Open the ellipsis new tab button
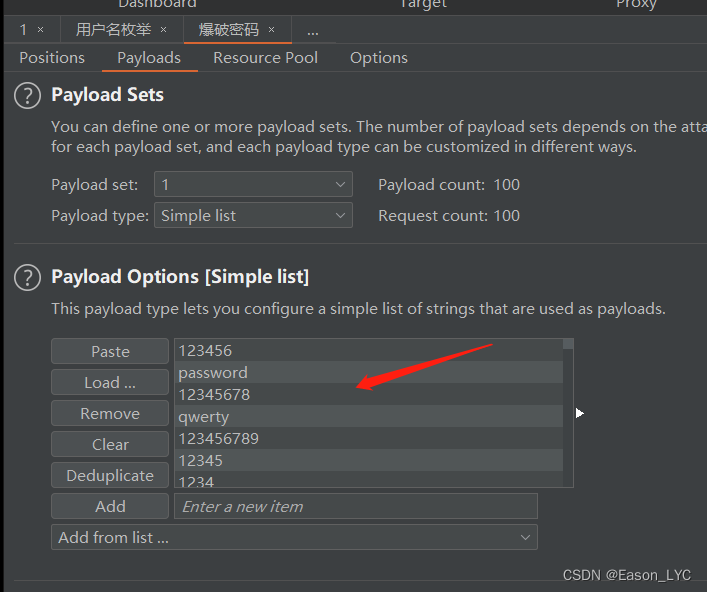 point(313,31)
